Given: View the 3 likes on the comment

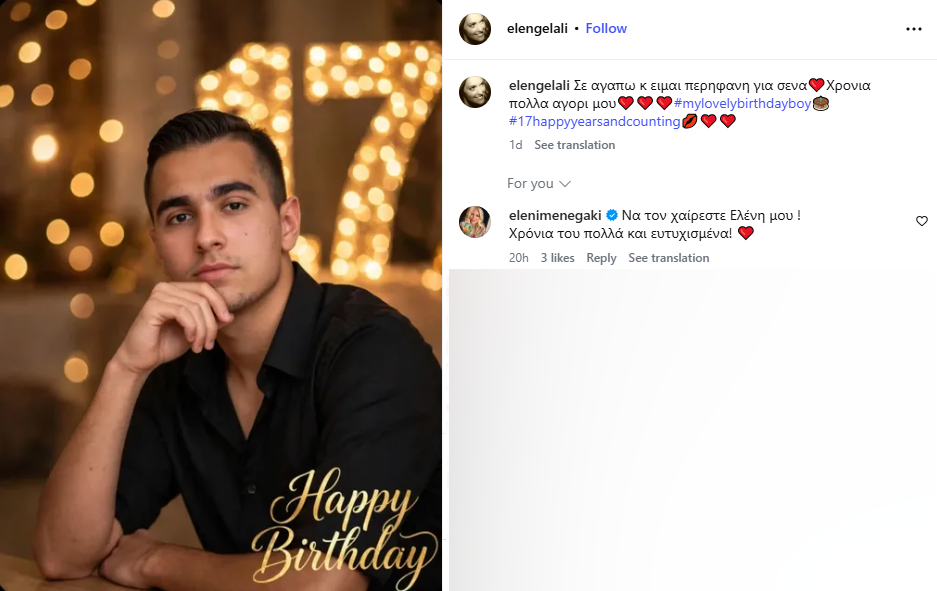Looking at the screenshot, I should [x=558, y=258].
